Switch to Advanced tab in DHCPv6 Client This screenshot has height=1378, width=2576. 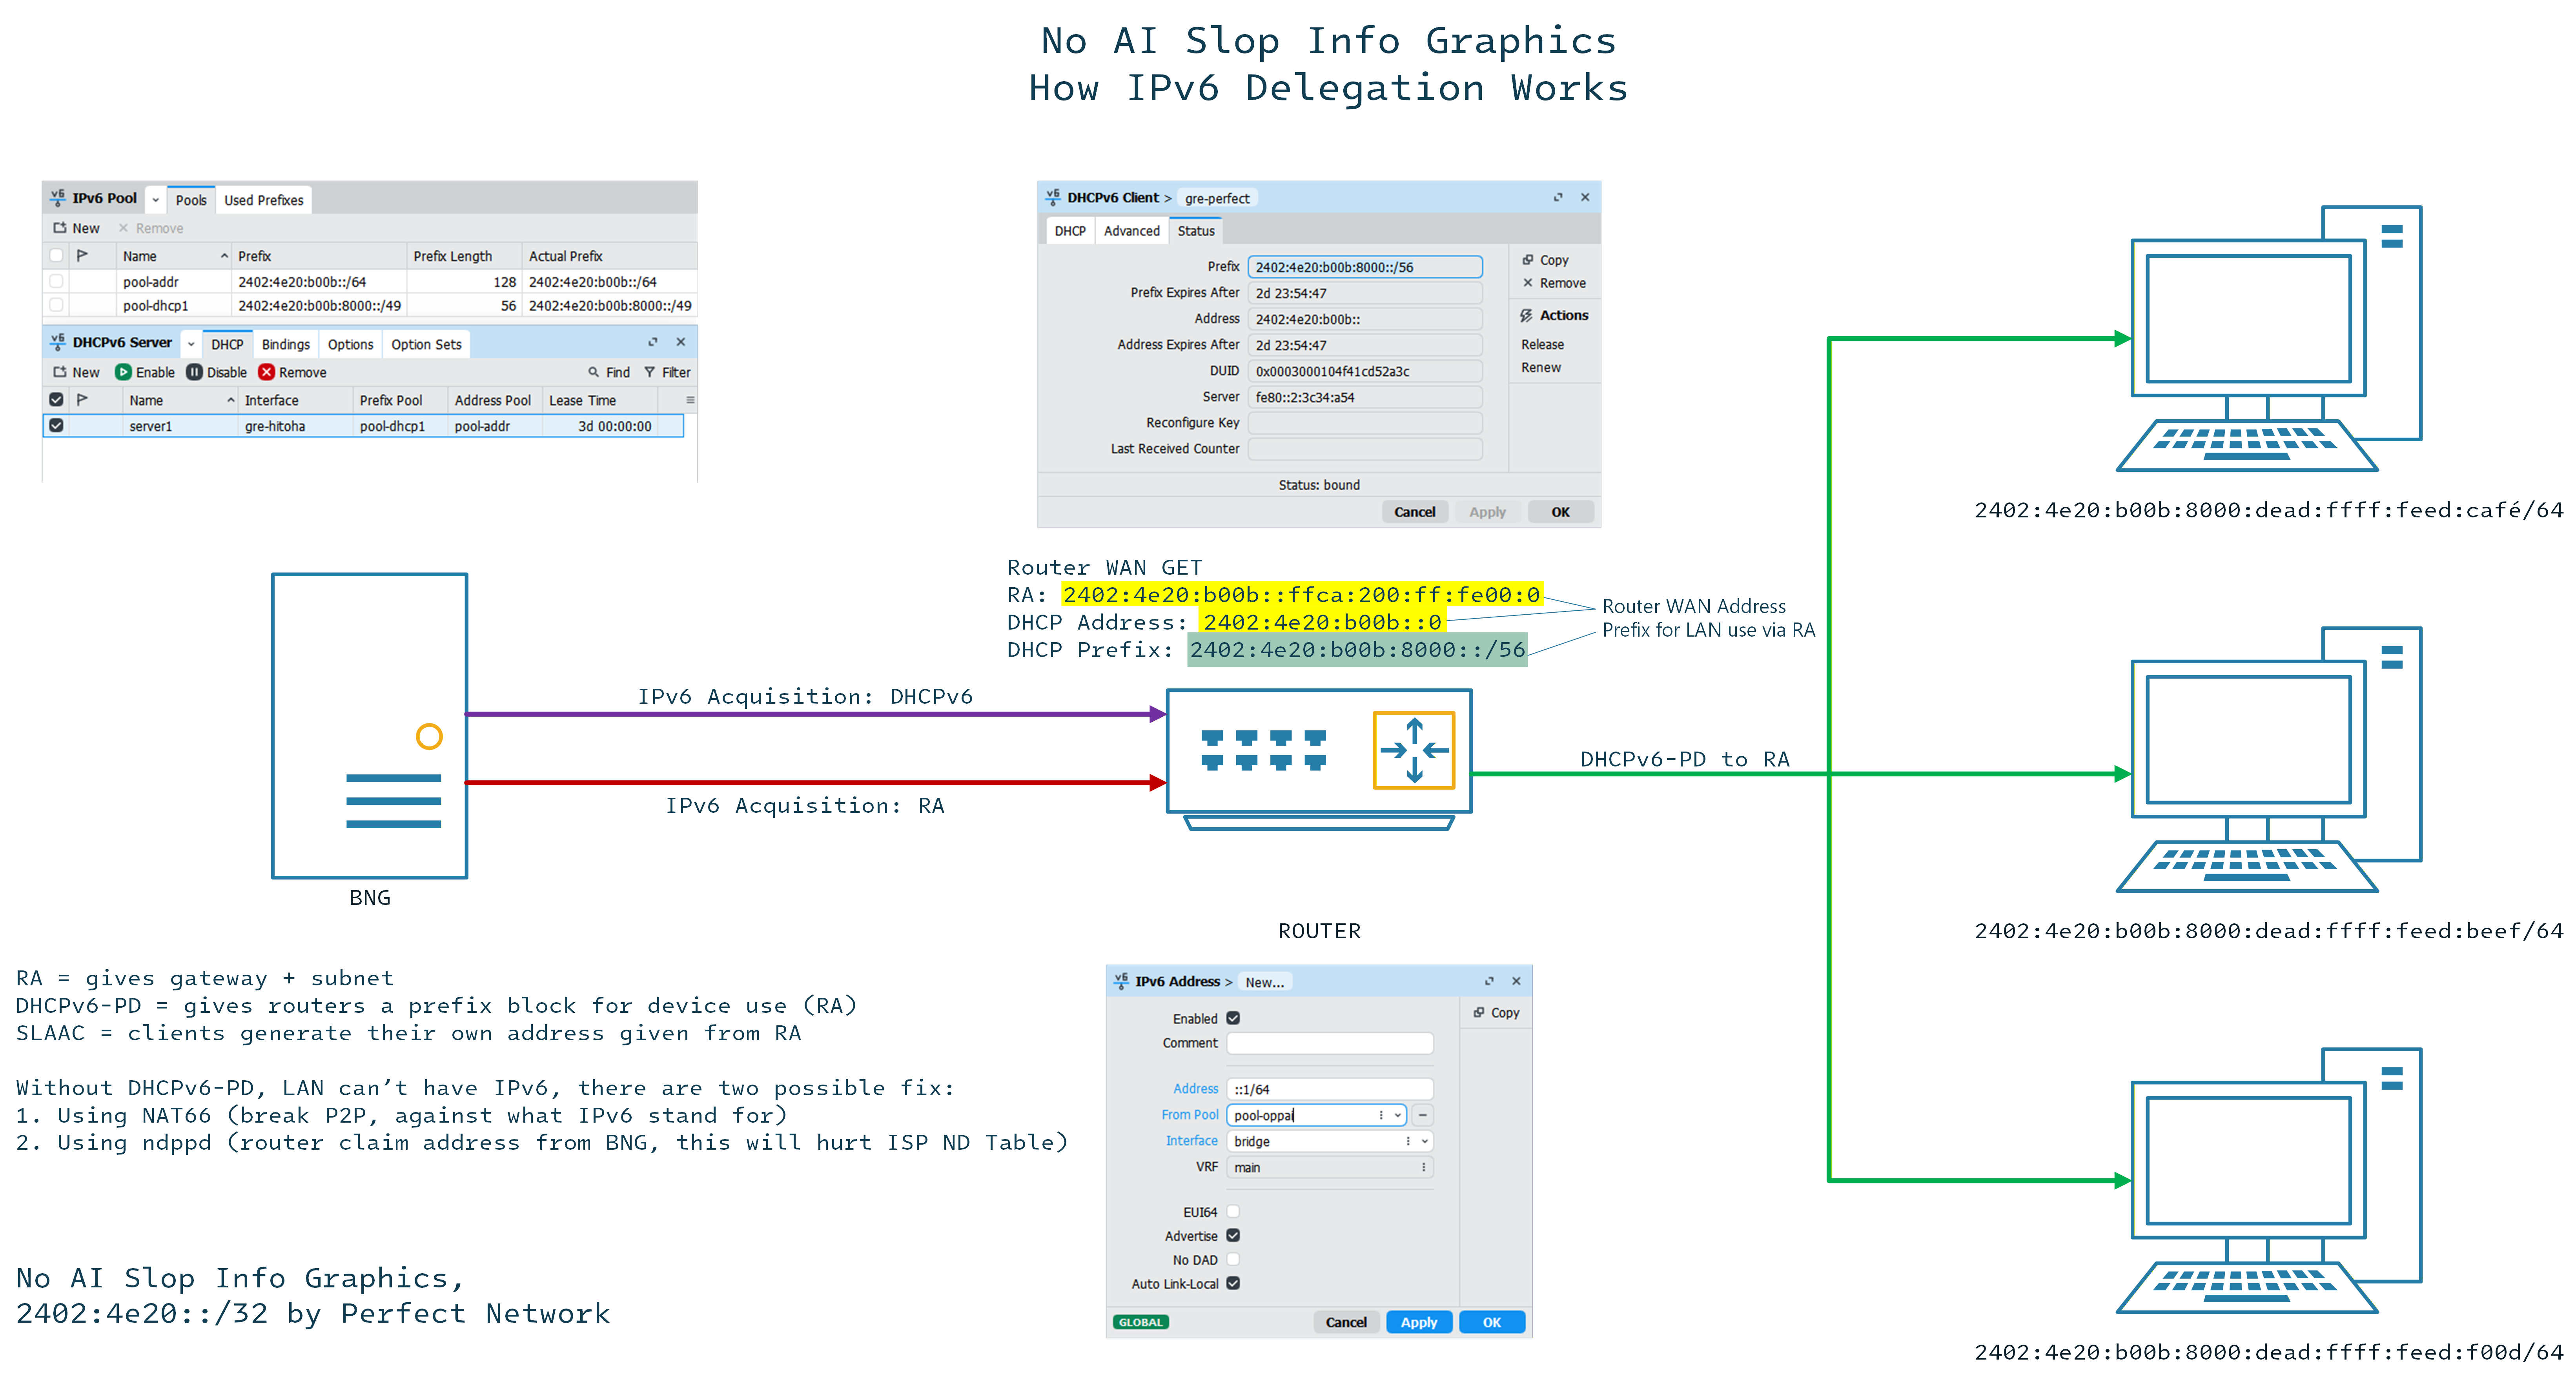coord(1132,231)
